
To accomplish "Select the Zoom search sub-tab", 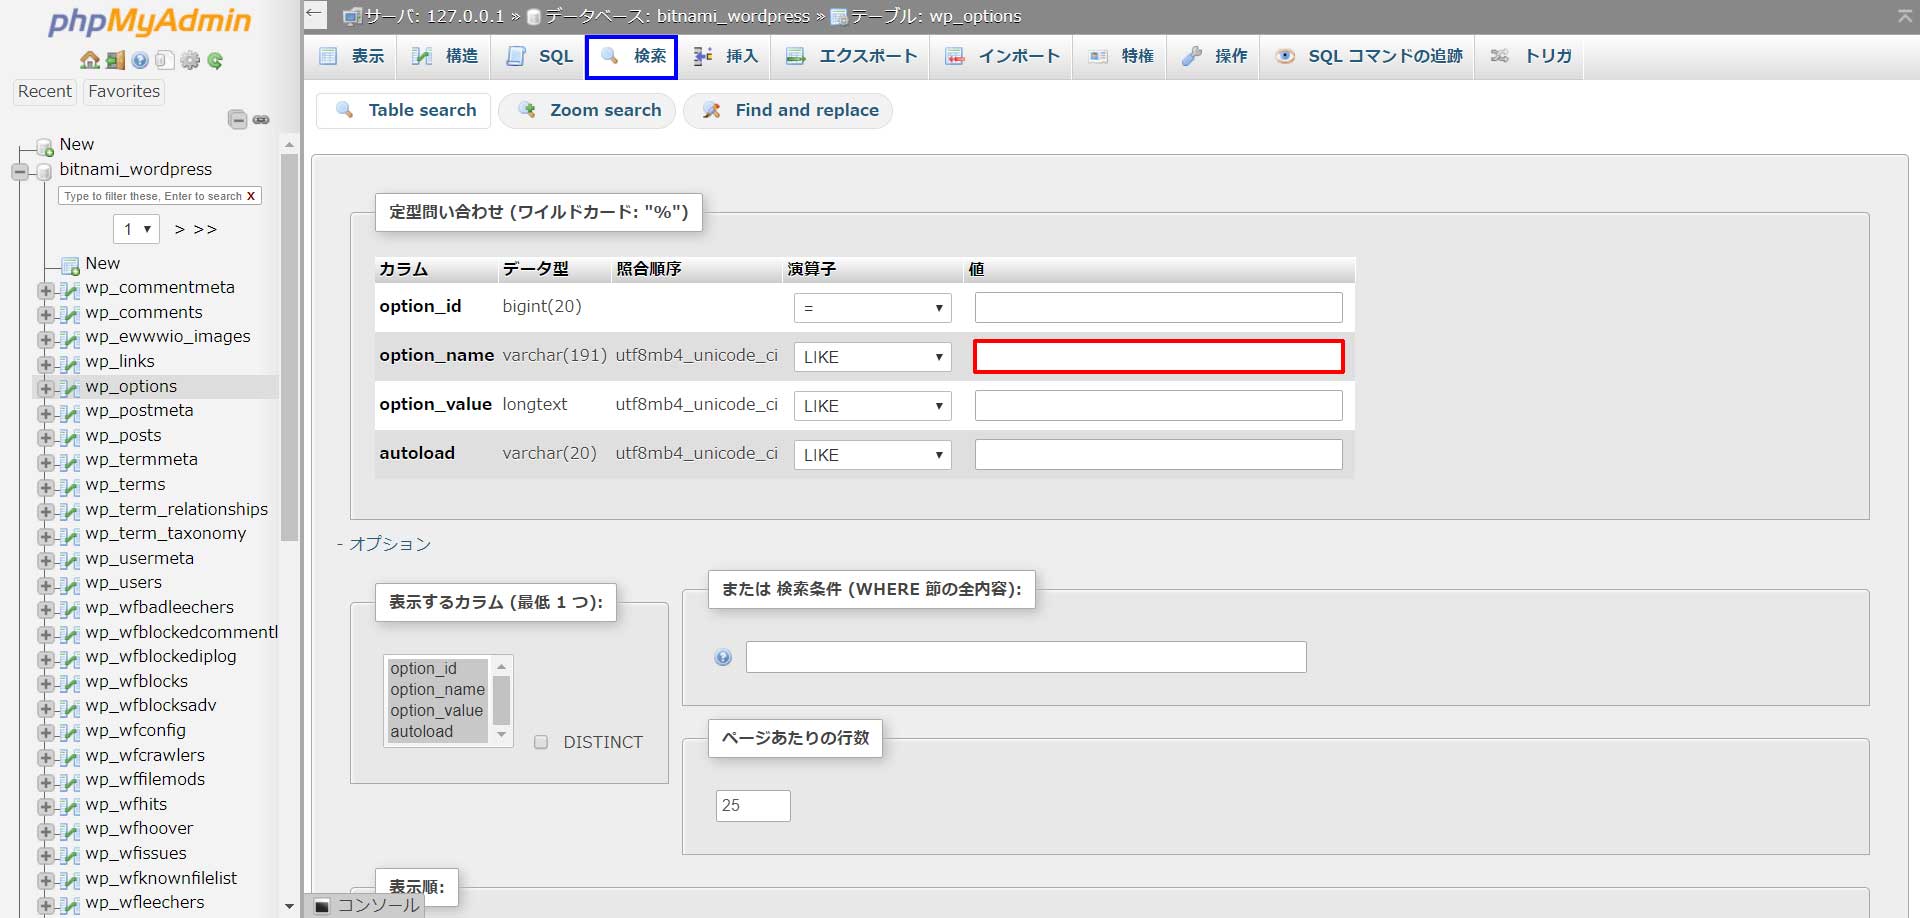I will click(588, 110).
